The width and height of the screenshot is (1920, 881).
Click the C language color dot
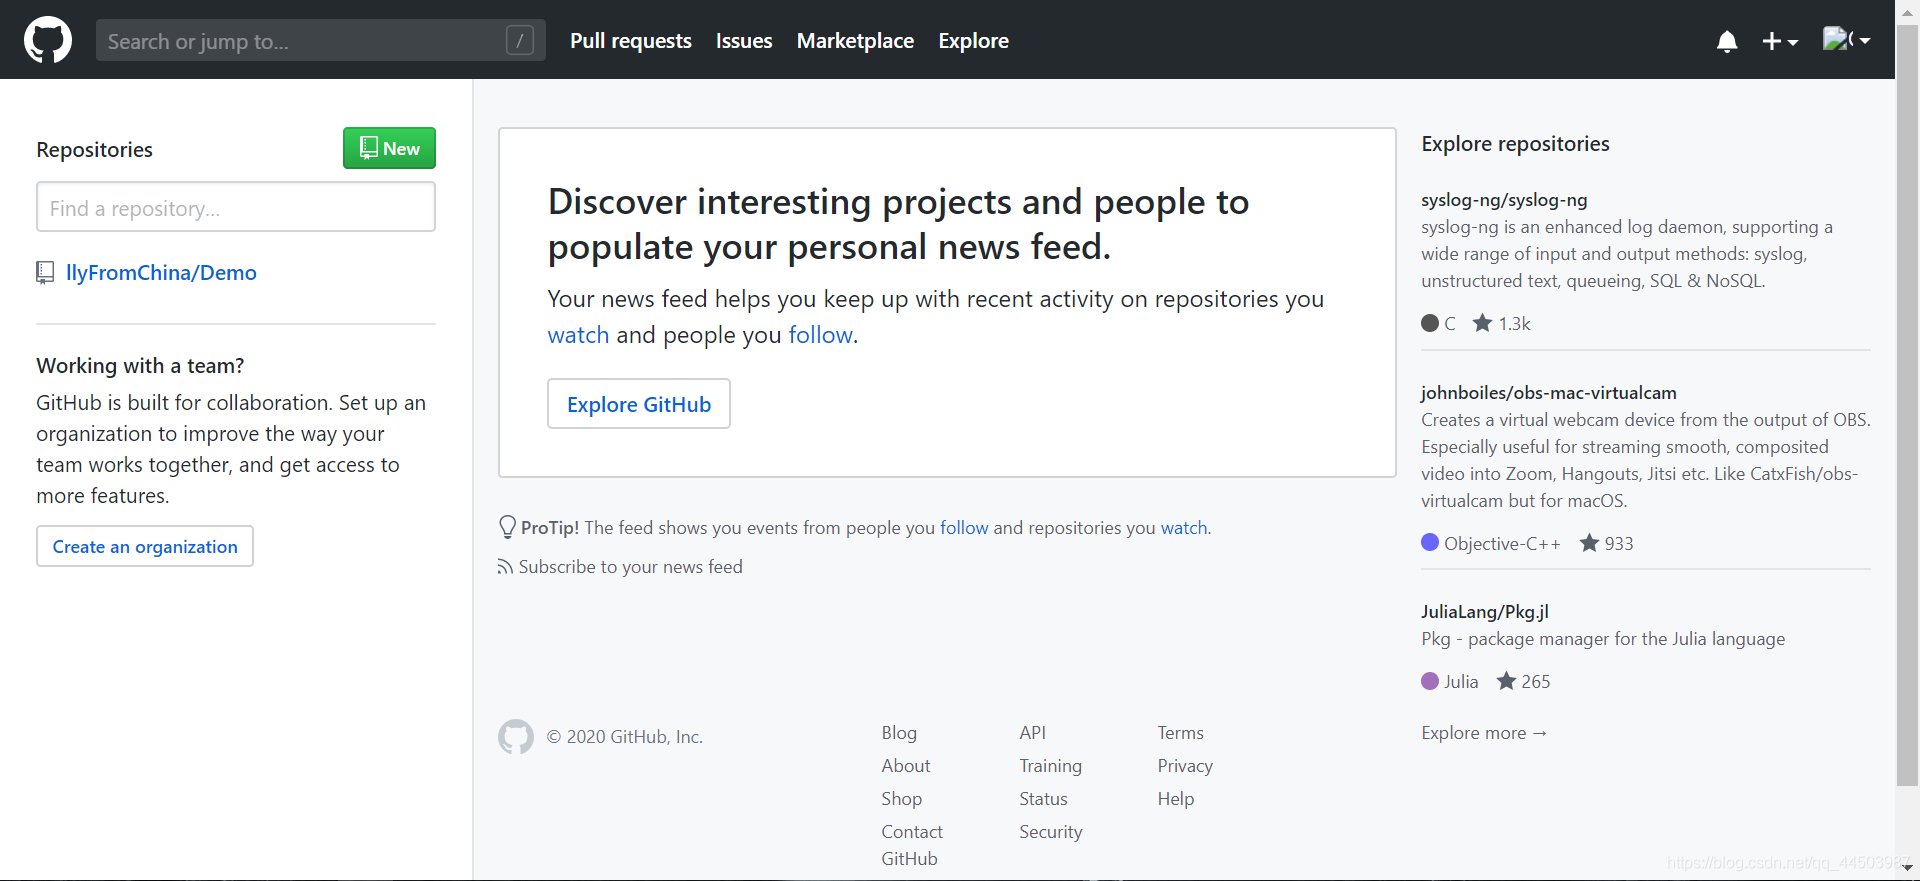1430,323
